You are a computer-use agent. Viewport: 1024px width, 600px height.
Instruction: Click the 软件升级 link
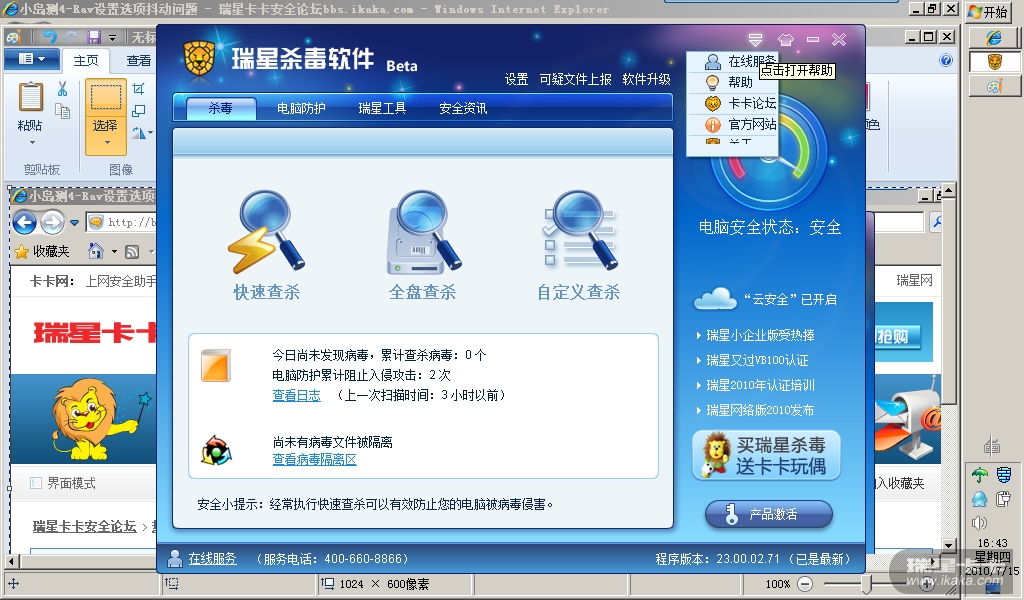647,79
